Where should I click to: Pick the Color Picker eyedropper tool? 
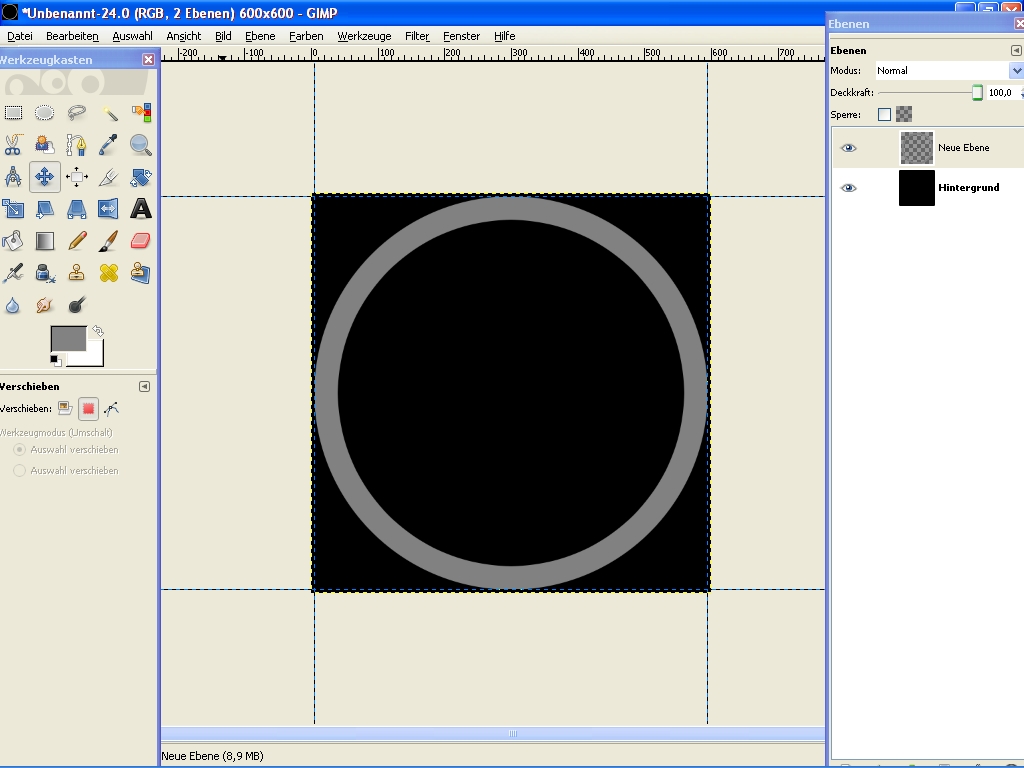pyautogui.click(x=108, y=145)
